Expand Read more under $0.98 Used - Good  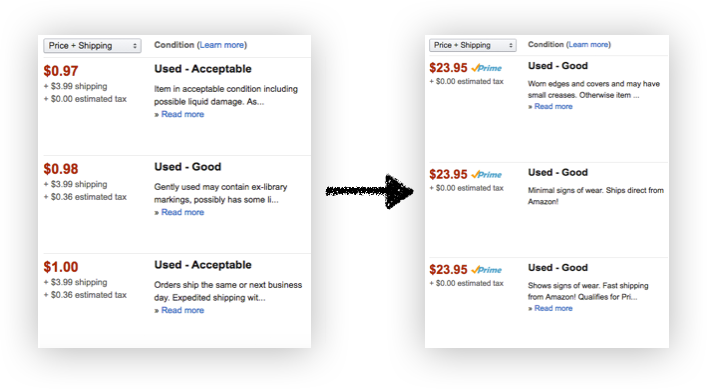coord(183,212)
